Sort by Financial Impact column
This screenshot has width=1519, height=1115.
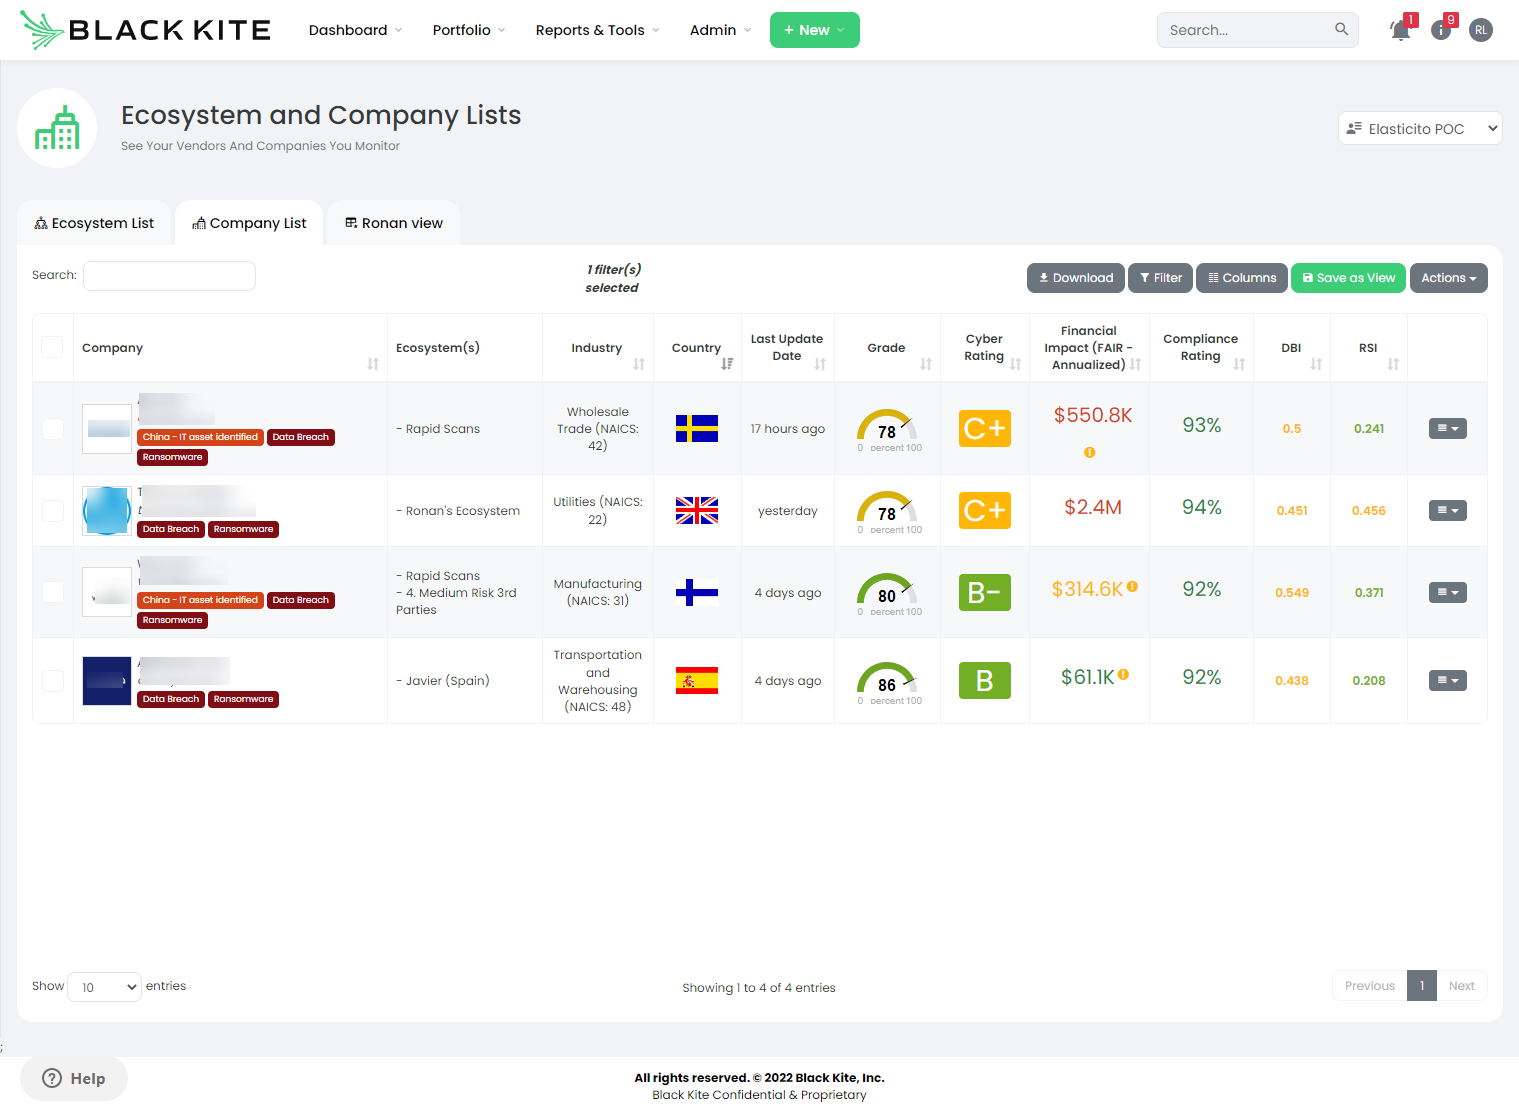click(1135, 364)
